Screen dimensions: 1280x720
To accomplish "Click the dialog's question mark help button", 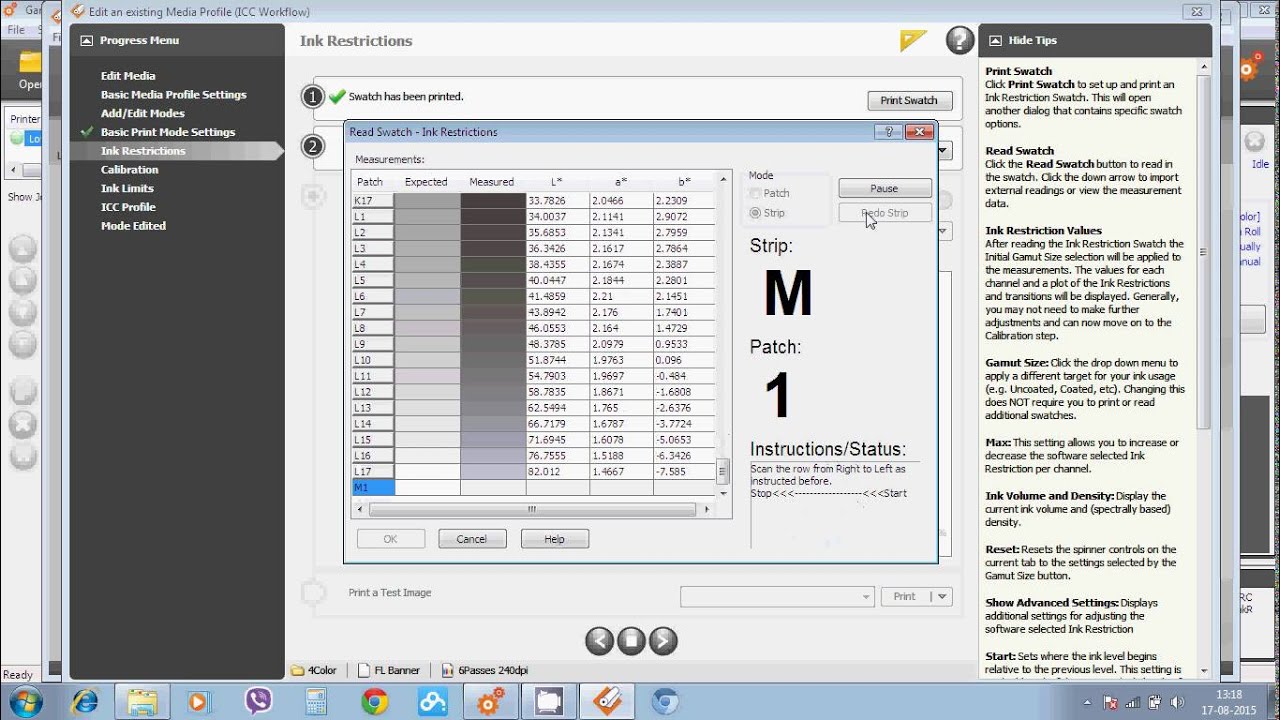I will tap(888, 132).
